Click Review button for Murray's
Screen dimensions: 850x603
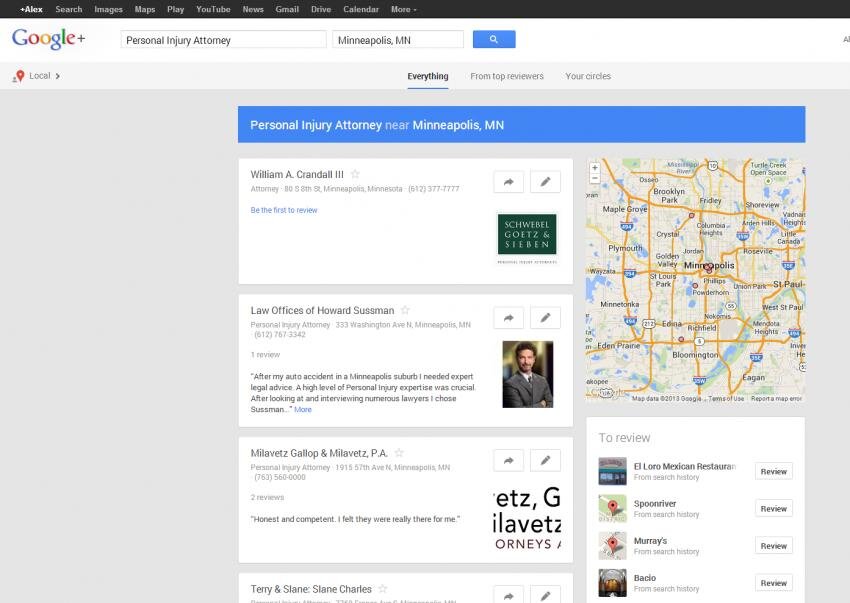point(774,546)
